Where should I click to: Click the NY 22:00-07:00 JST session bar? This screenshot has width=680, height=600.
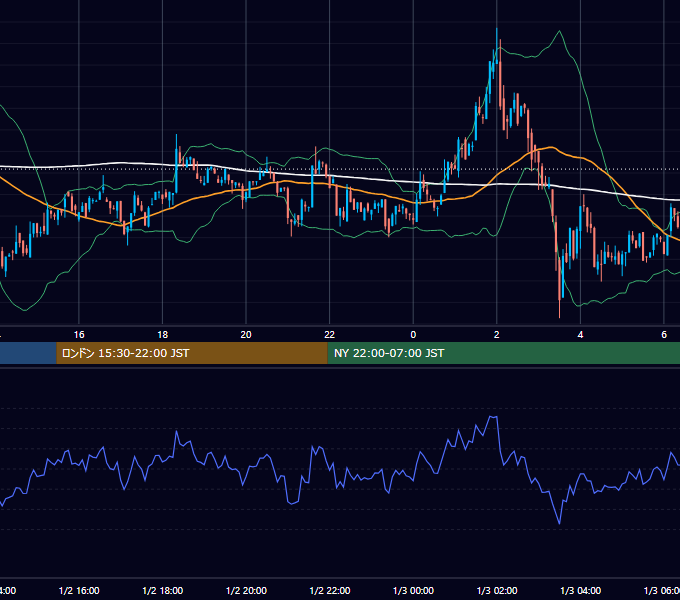click(503, 353)
